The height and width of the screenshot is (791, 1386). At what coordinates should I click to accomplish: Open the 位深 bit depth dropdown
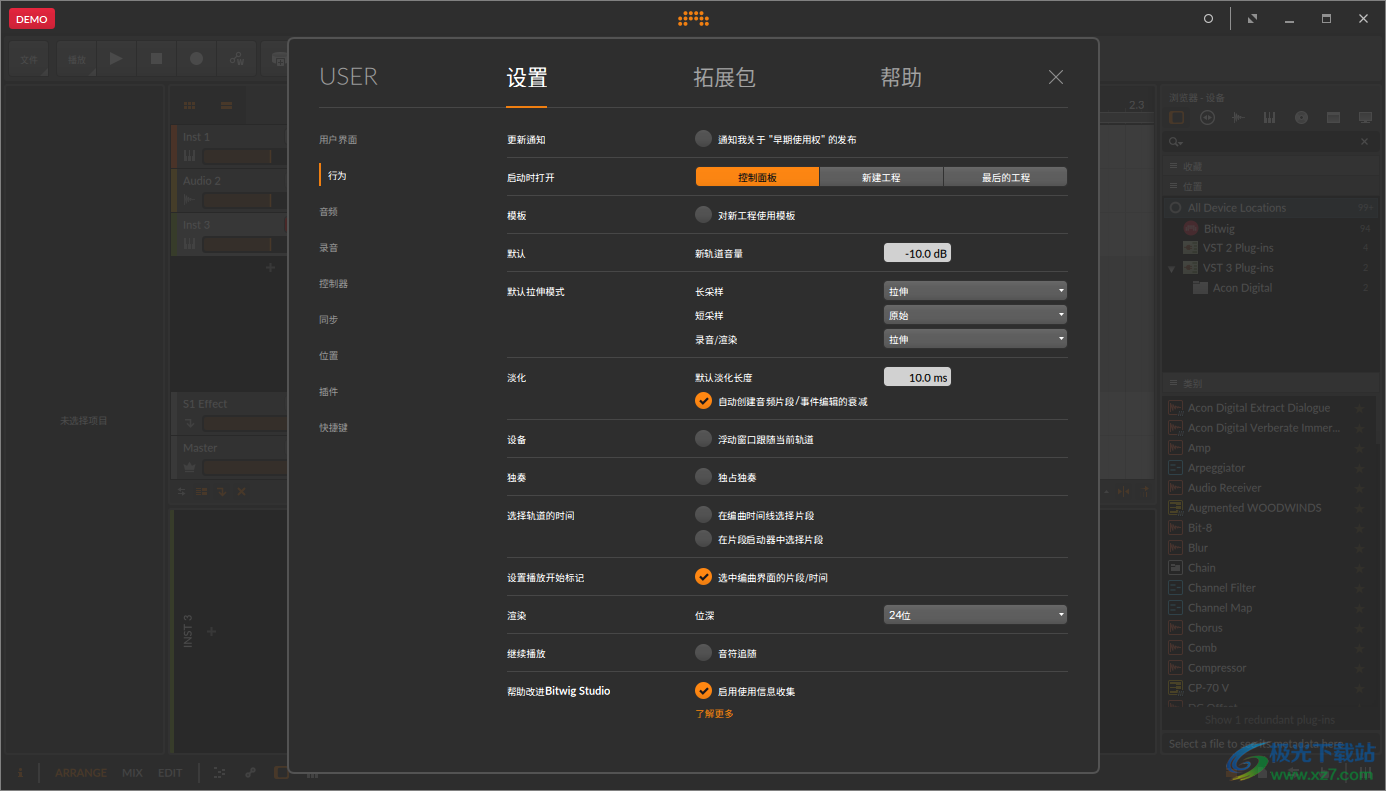[974, 614]
